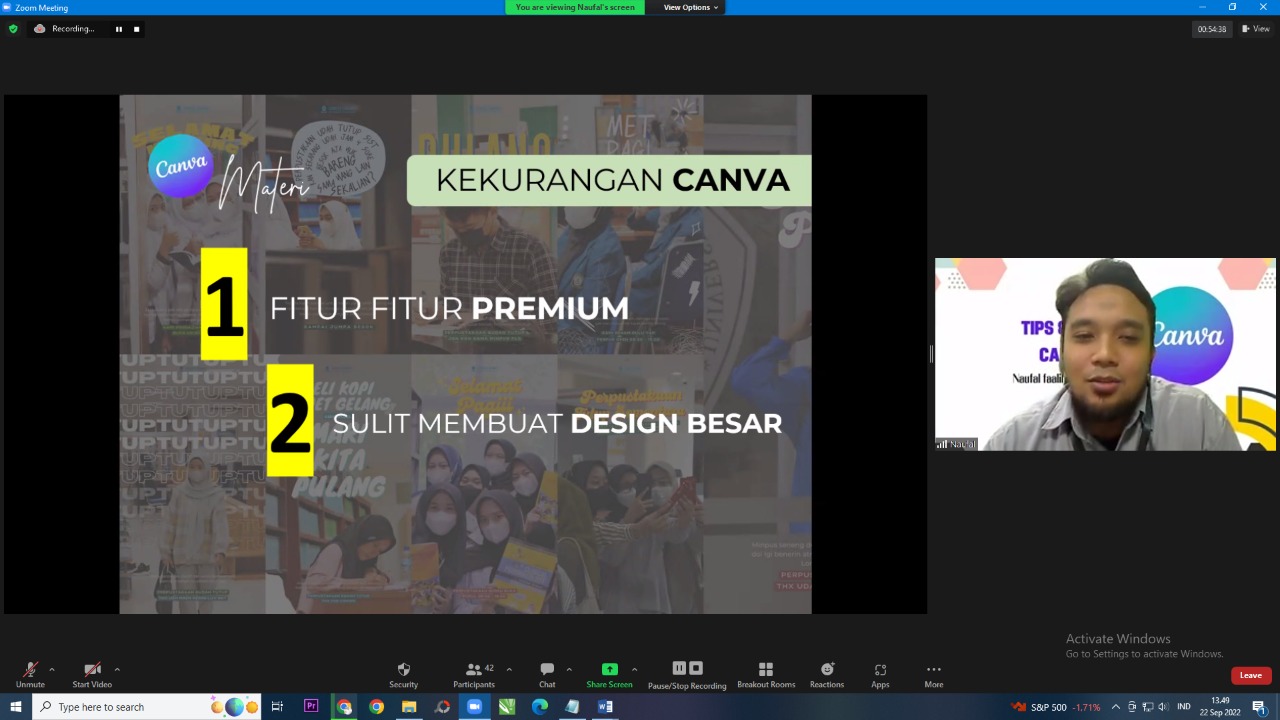
Task: Select Naufal's video thumbnail
Action: 1105,354
